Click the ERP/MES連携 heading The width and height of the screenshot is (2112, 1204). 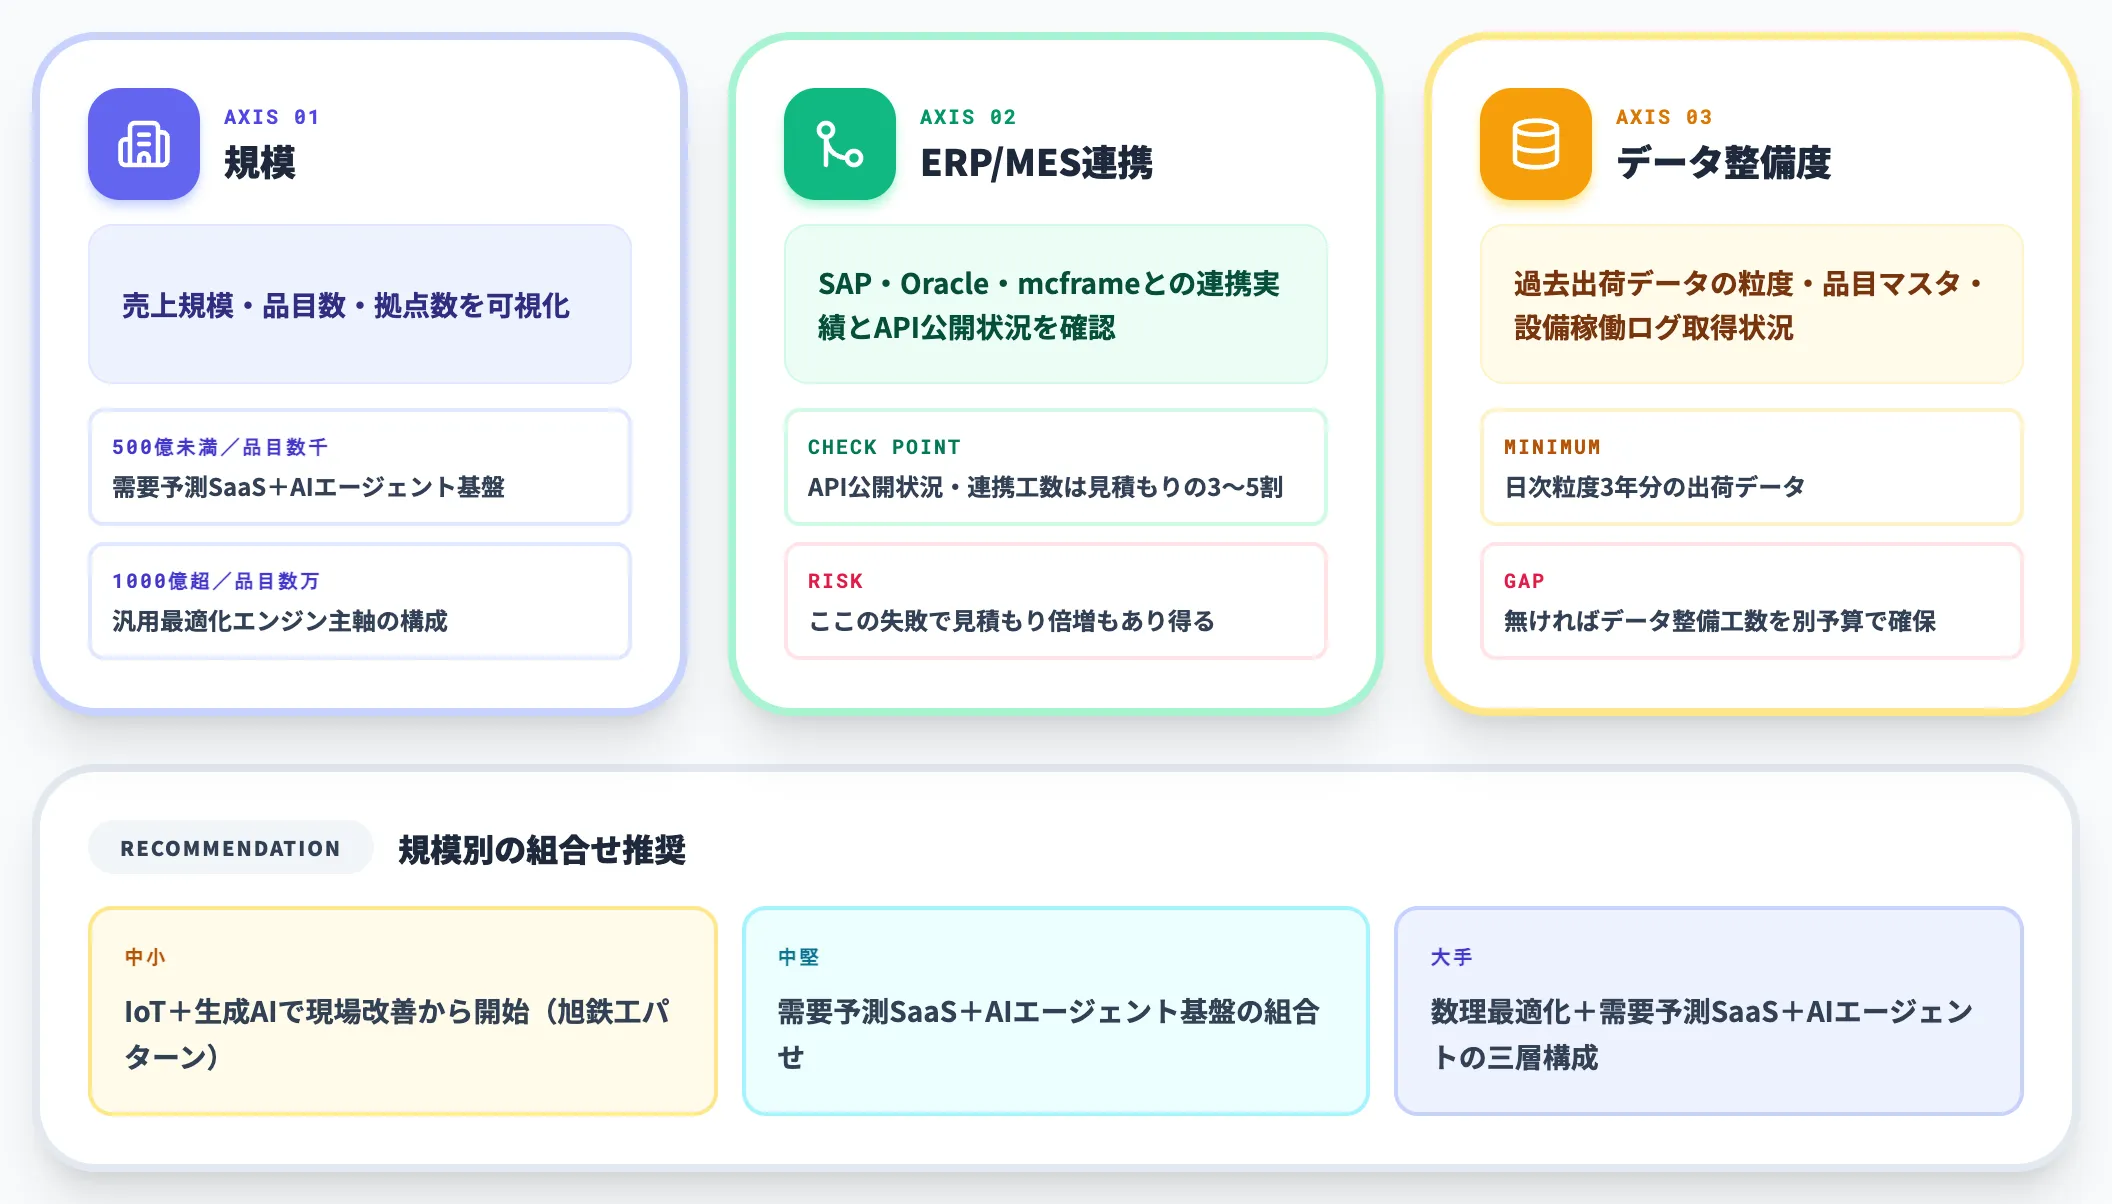(x=1036, y=163)
